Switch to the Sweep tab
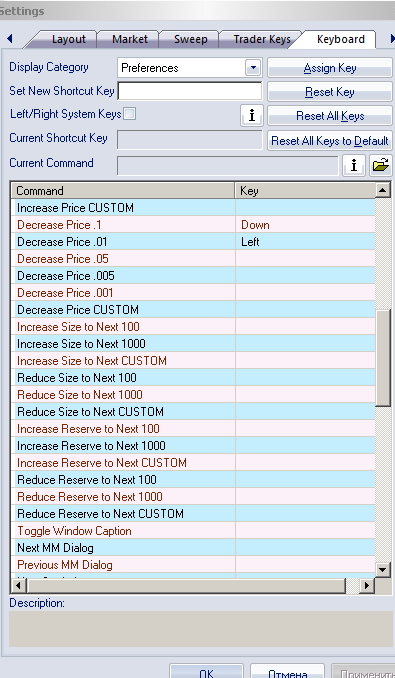The height and width of the screenshot is (678, 395). coord(190,39)
